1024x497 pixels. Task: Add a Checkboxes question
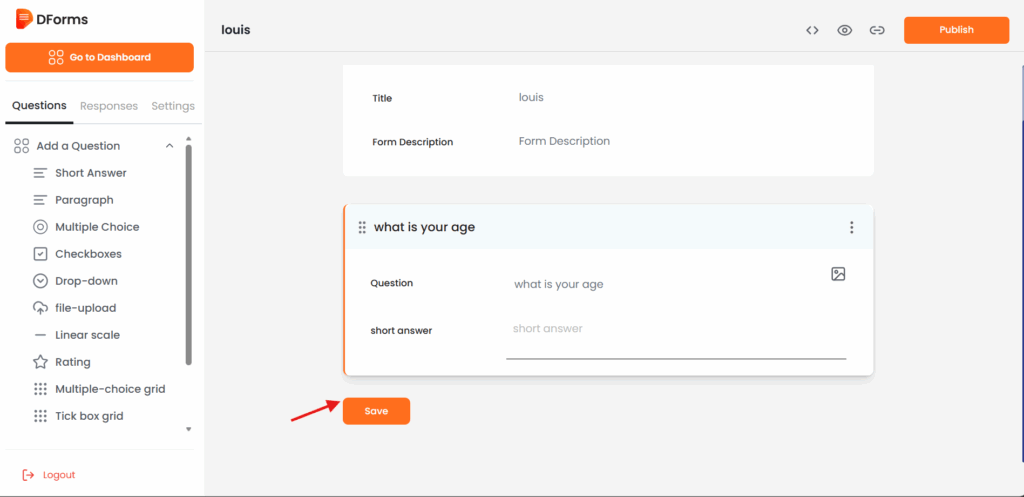pyautogui.click(x=88, y=254)
